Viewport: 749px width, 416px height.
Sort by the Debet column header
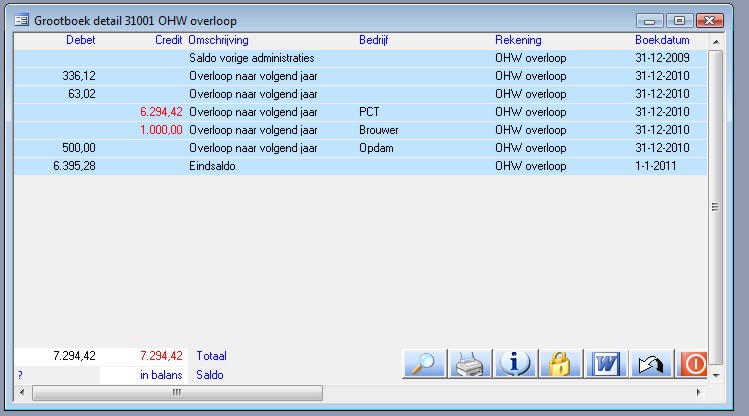click(x=80, y=40)
